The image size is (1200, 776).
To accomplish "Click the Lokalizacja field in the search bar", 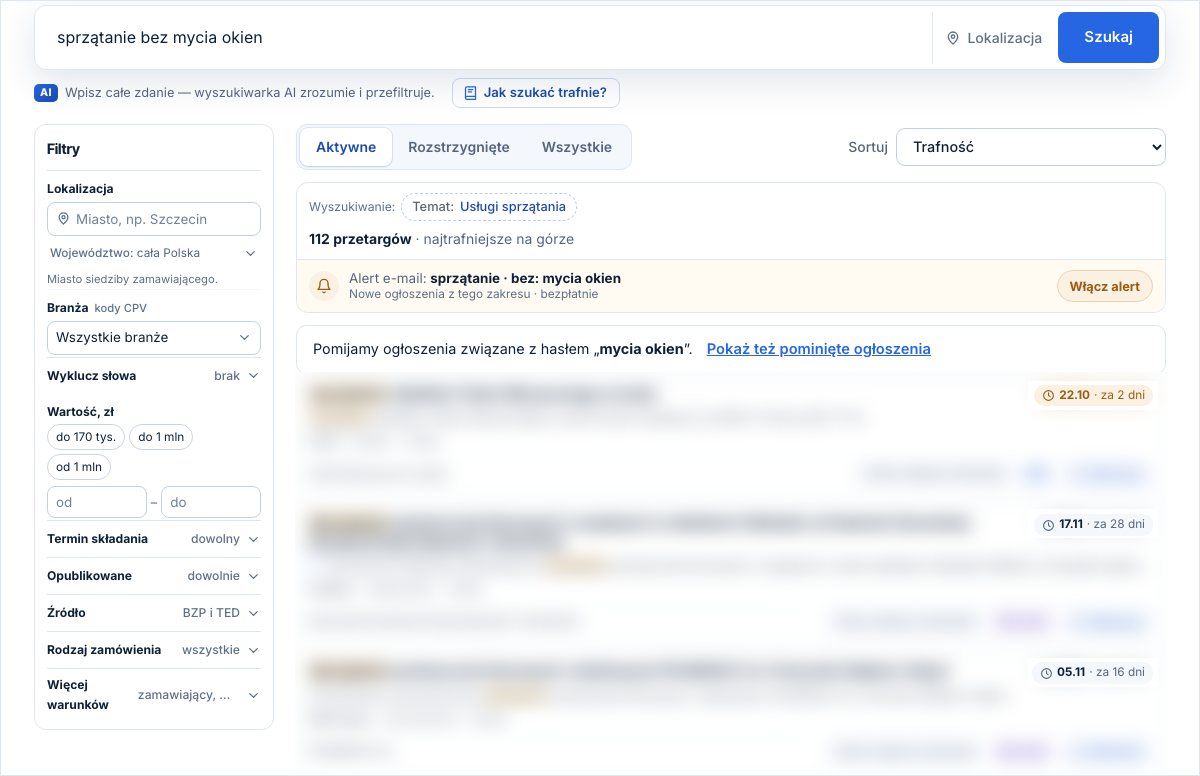I will tap(995, 38).
